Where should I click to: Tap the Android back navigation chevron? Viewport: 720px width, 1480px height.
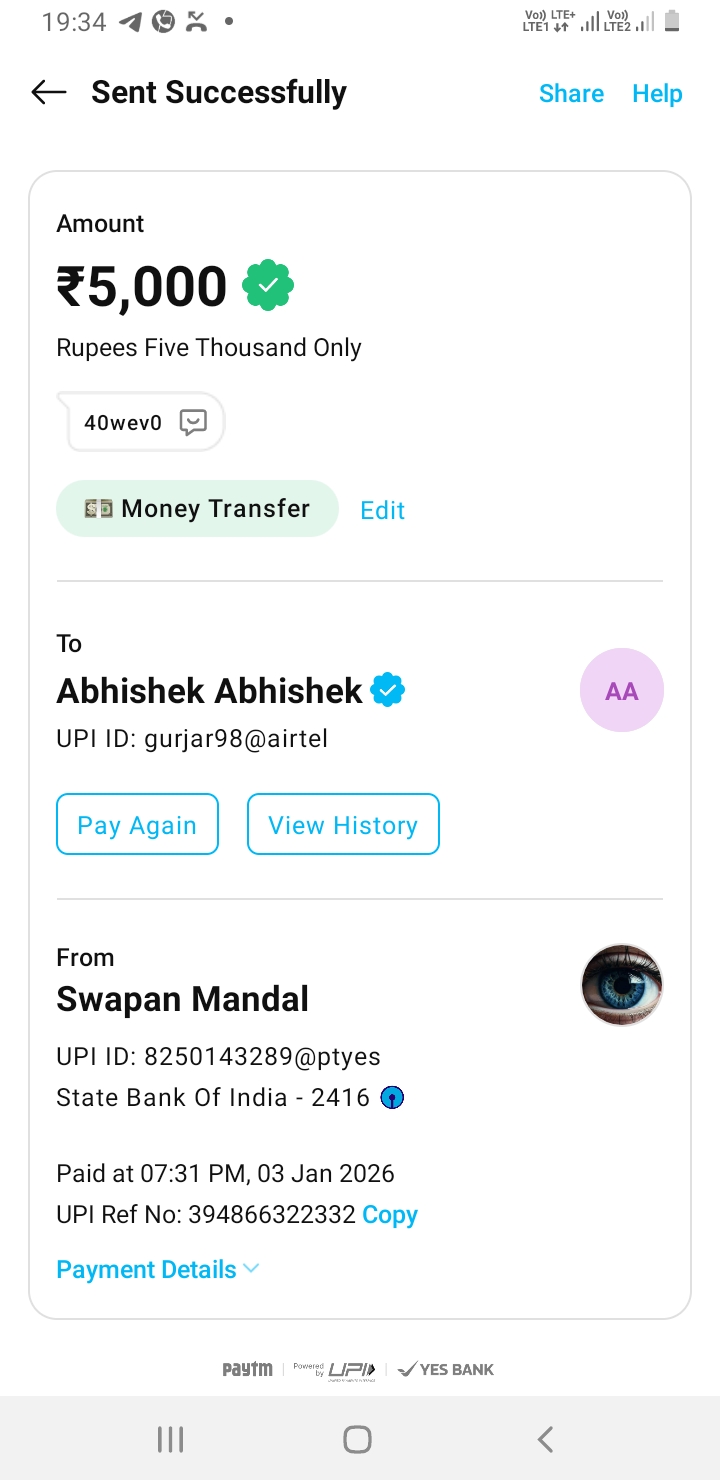[545, 1439]
